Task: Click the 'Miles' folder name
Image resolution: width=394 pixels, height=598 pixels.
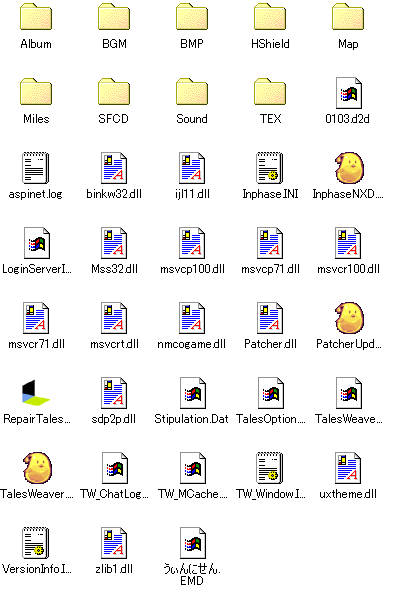Action: pos(36,119)
